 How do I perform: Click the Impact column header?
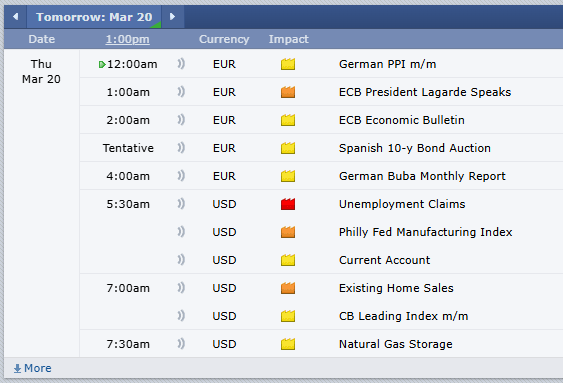tap(289, 39)
